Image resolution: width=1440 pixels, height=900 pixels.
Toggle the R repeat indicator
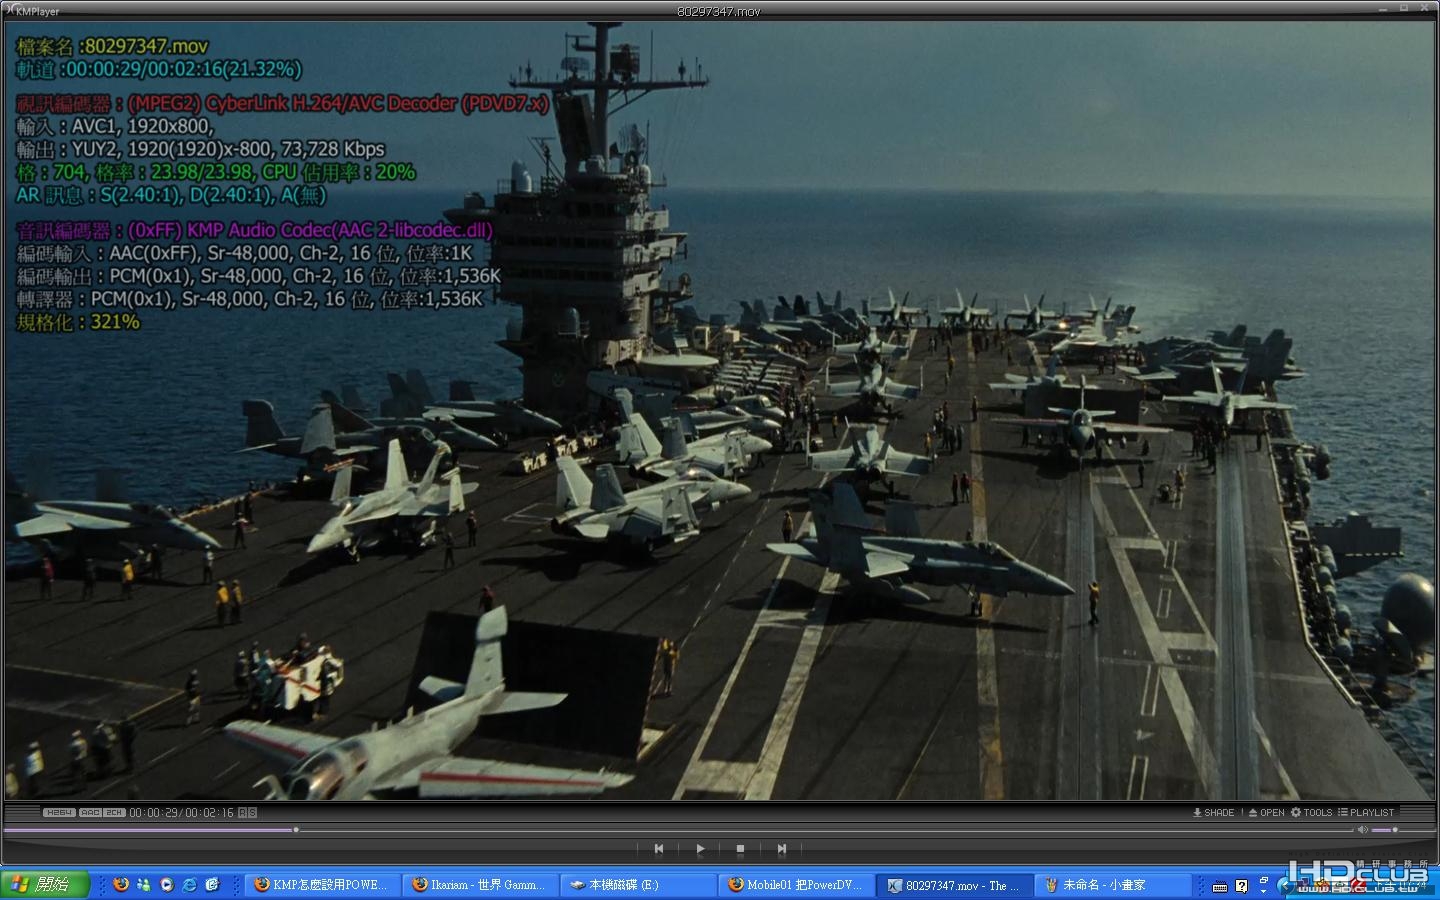point(243,812)
